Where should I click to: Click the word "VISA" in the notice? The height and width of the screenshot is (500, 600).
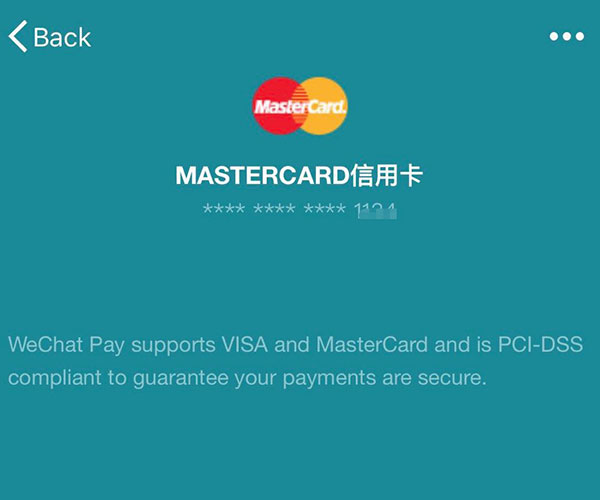click(x=245, y=344)
